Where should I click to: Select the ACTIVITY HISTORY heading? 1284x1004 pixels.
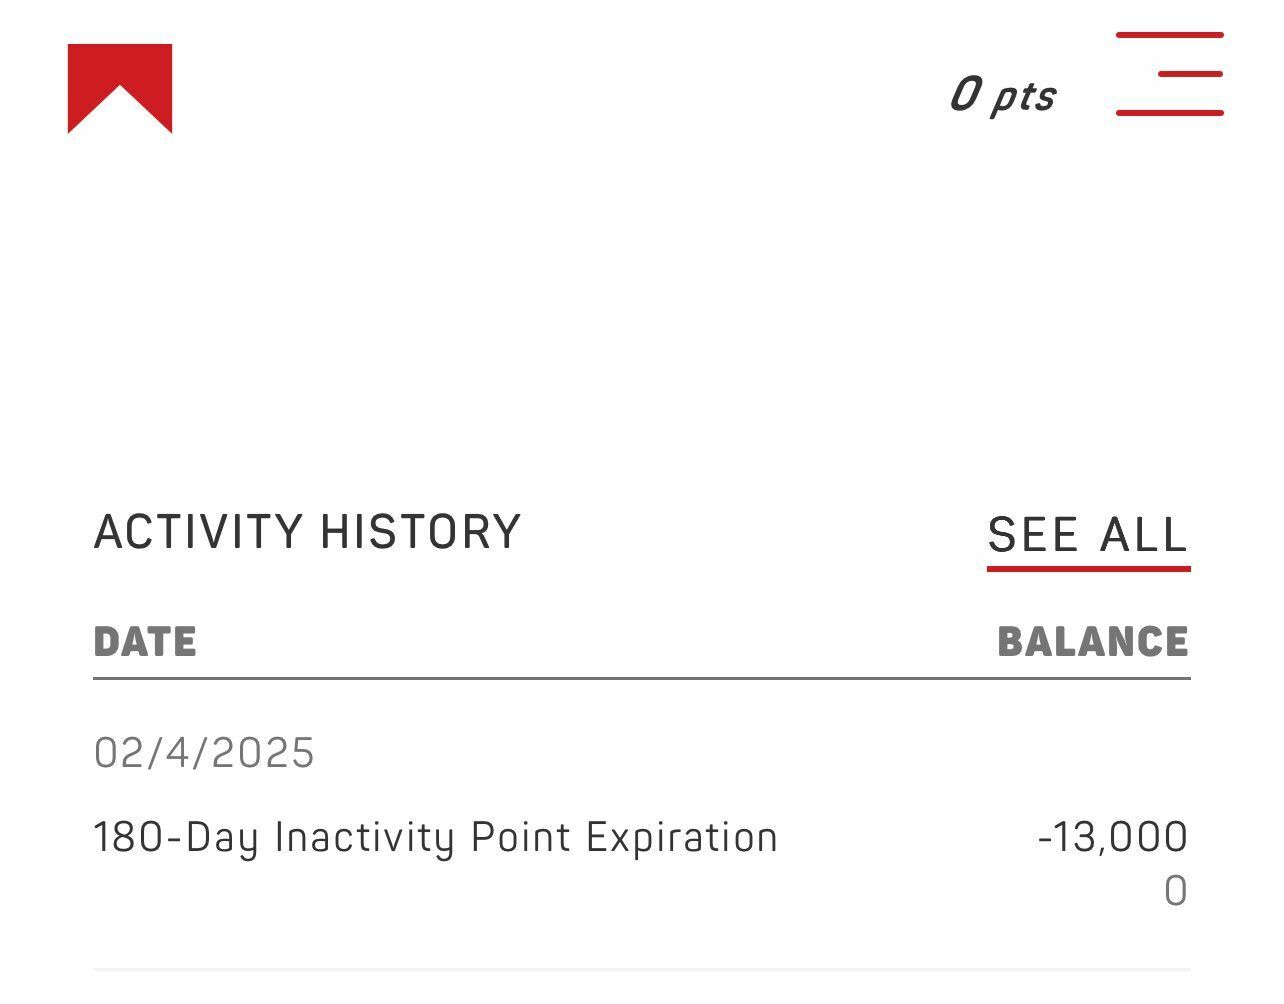coord(308,532)
